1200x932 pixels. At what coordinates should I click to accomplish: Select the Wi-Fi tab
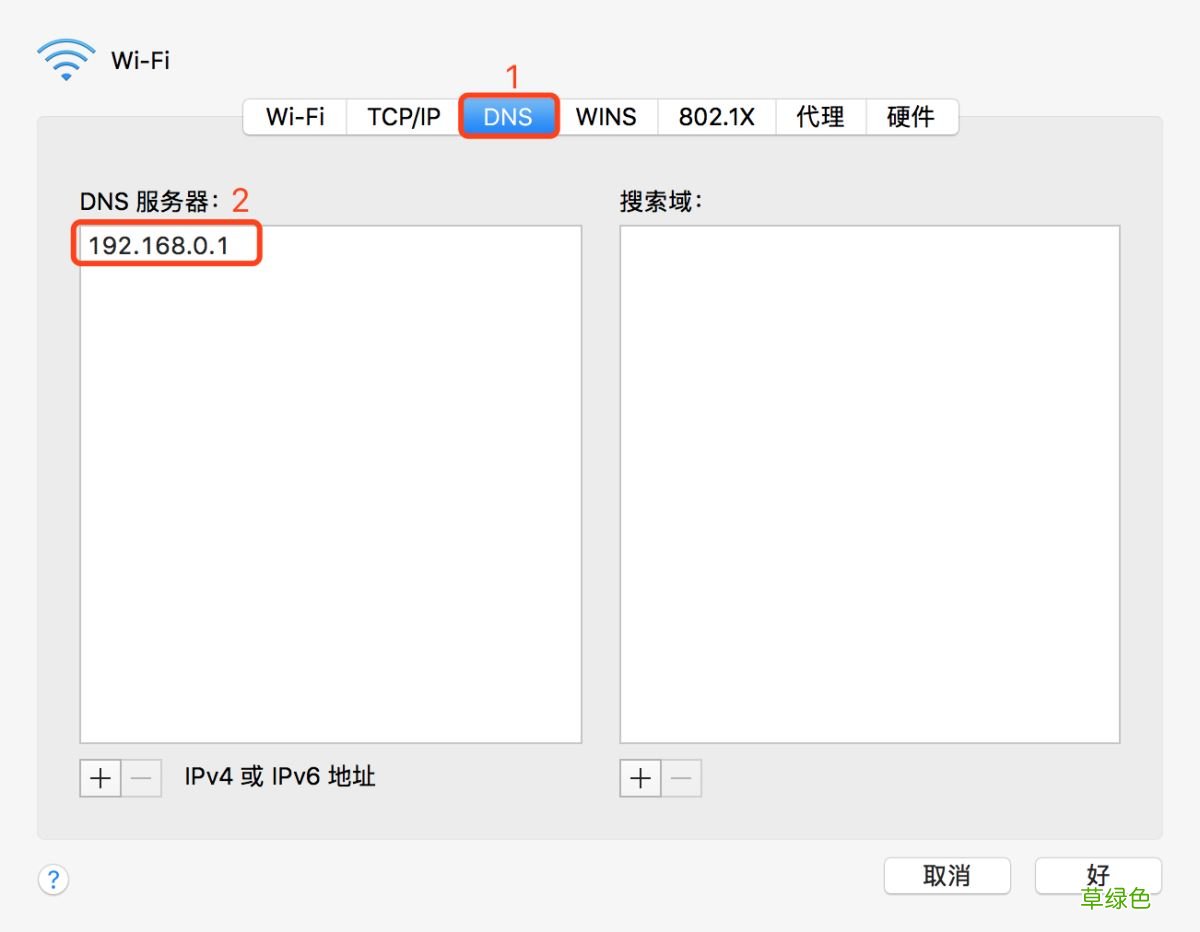294,116
